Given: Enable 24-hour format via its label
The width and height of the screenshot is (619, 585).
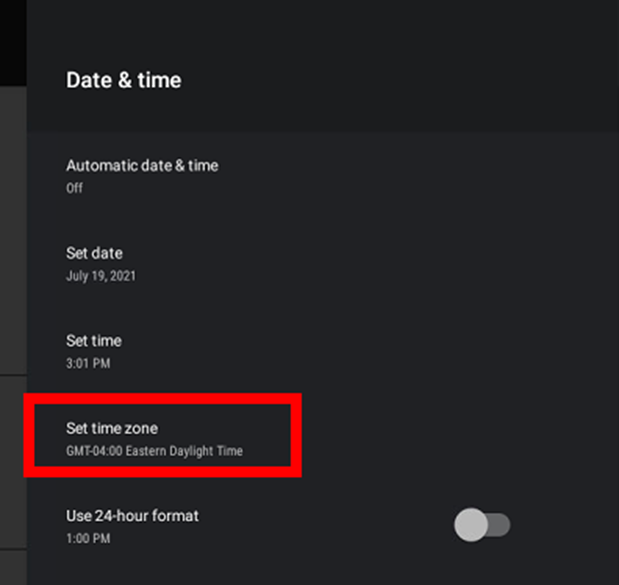Looking at the screenshot, I should 132,516.
